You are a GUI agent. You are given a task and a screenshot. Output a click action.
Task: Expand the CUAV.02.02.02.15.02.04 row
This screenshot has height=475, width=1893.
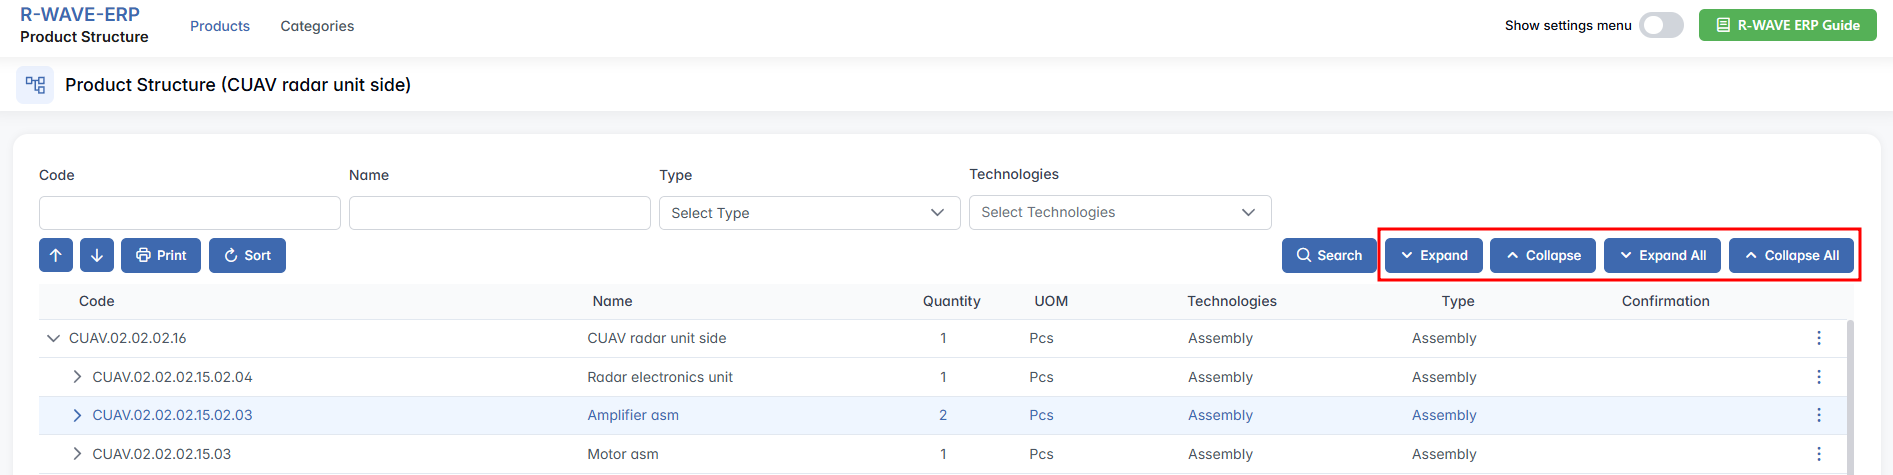tap(77, 377)
